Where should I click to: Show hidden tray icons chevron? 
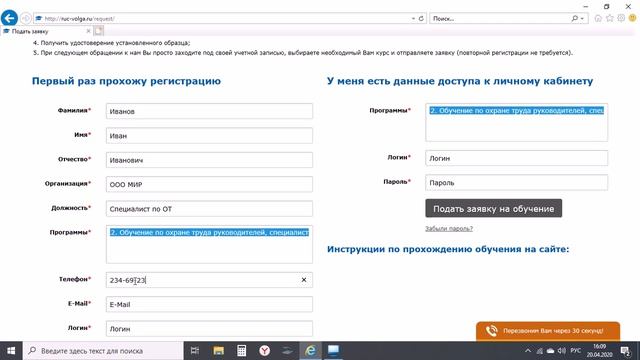coord(528,351)
